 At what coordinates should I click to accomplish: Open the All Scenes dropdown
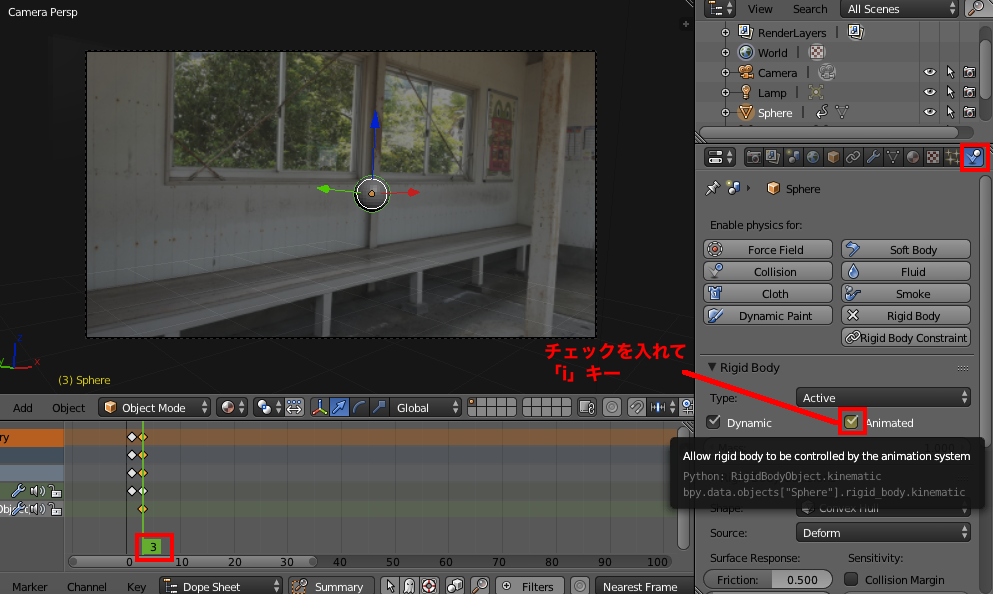[899, 9]
